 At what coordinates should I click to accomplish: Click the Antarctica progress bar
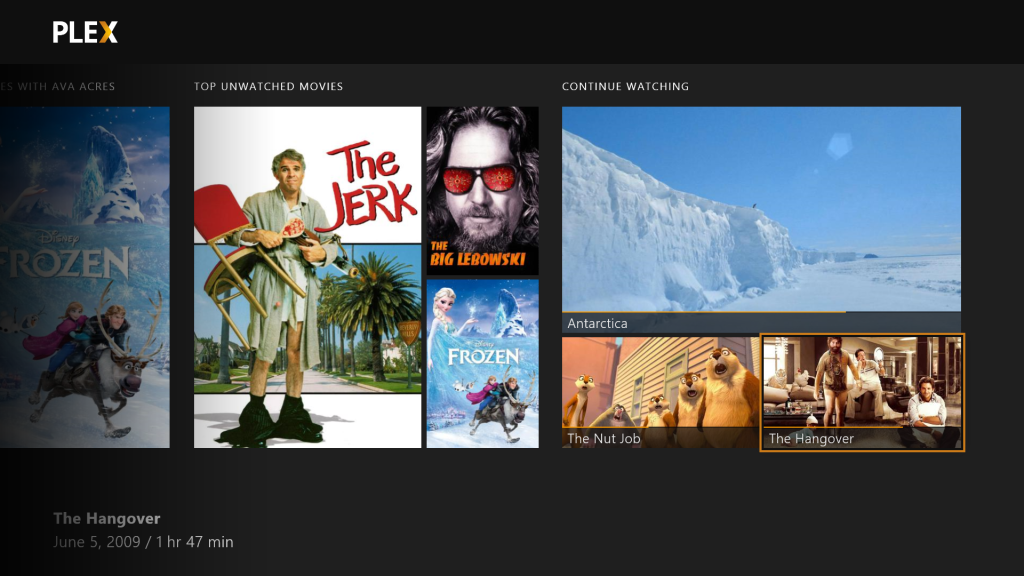[761, 312]
